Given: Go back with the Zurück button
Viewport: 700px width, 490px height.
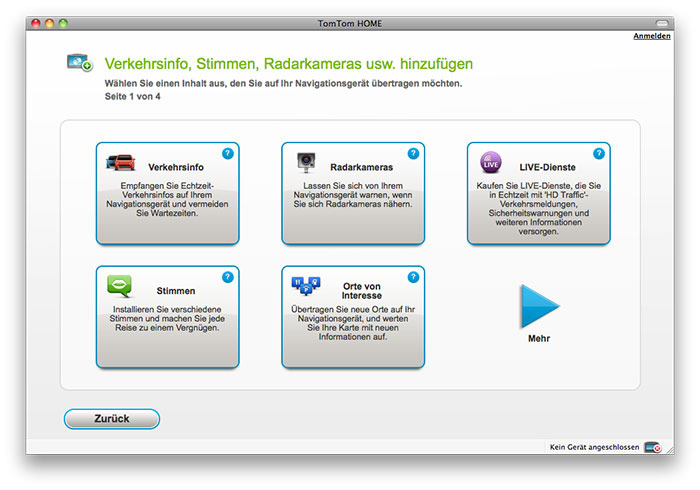Looking at the screenshot, I should pyautogui.click(x=112, y=419).
